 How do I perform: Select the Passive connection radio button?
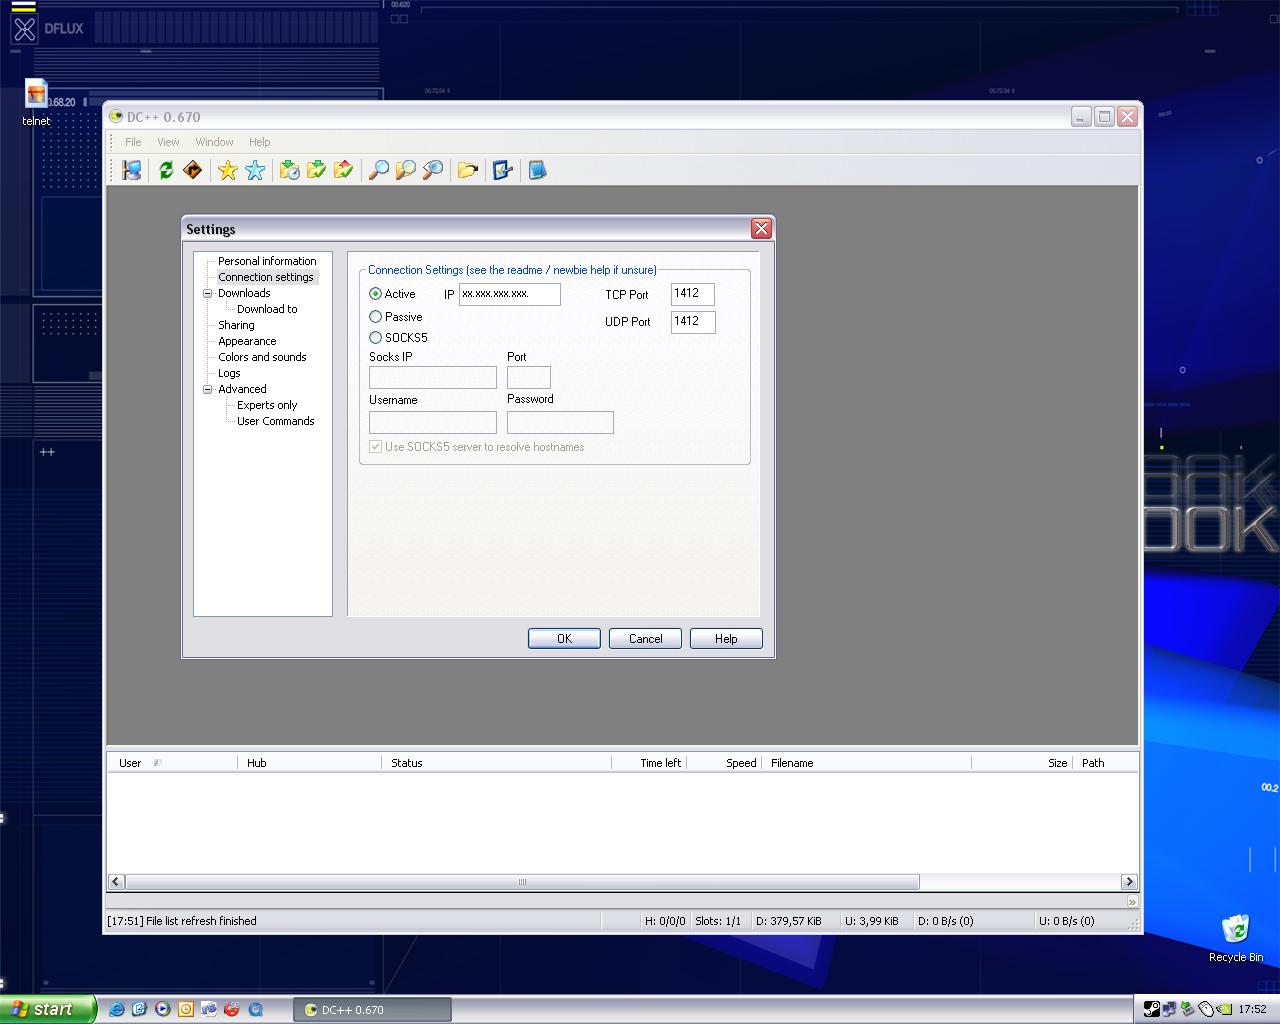point(376,317)
